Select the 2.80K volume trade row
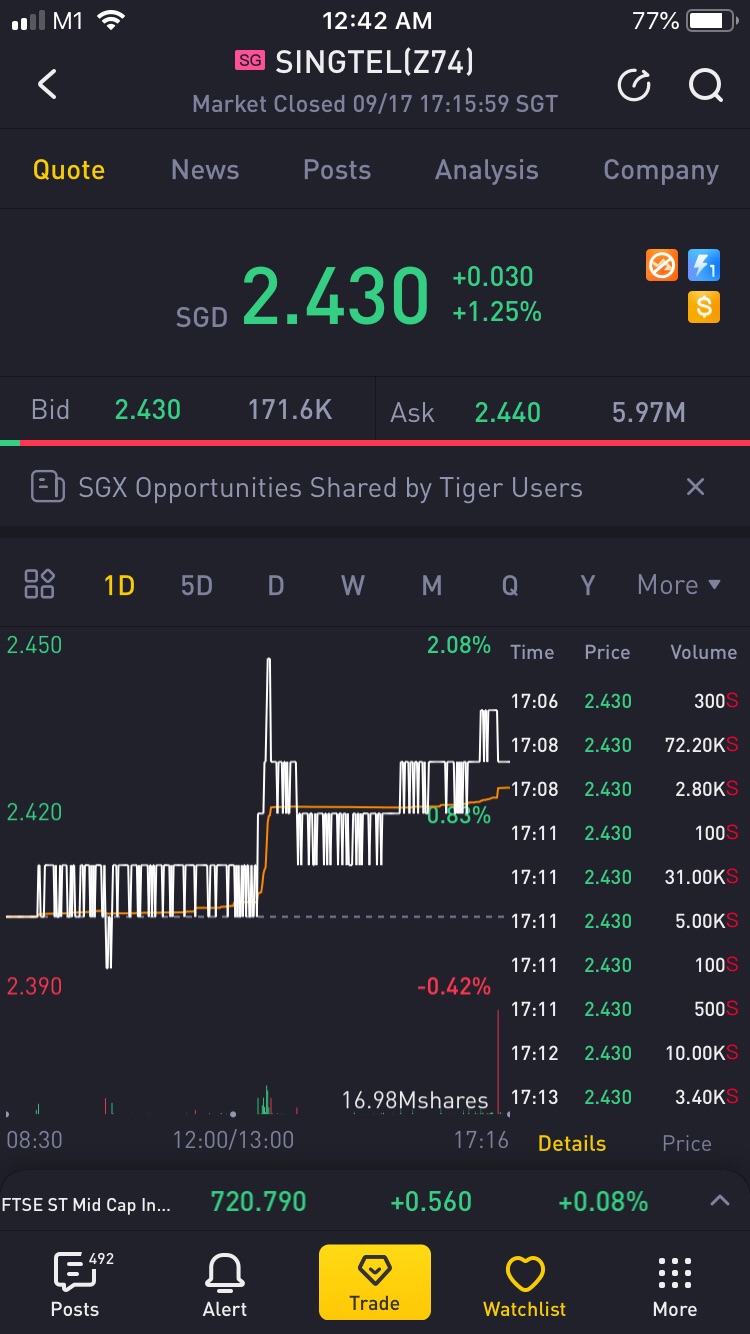The width and height of the screenshot is (750, 1334). click(625, 789)
